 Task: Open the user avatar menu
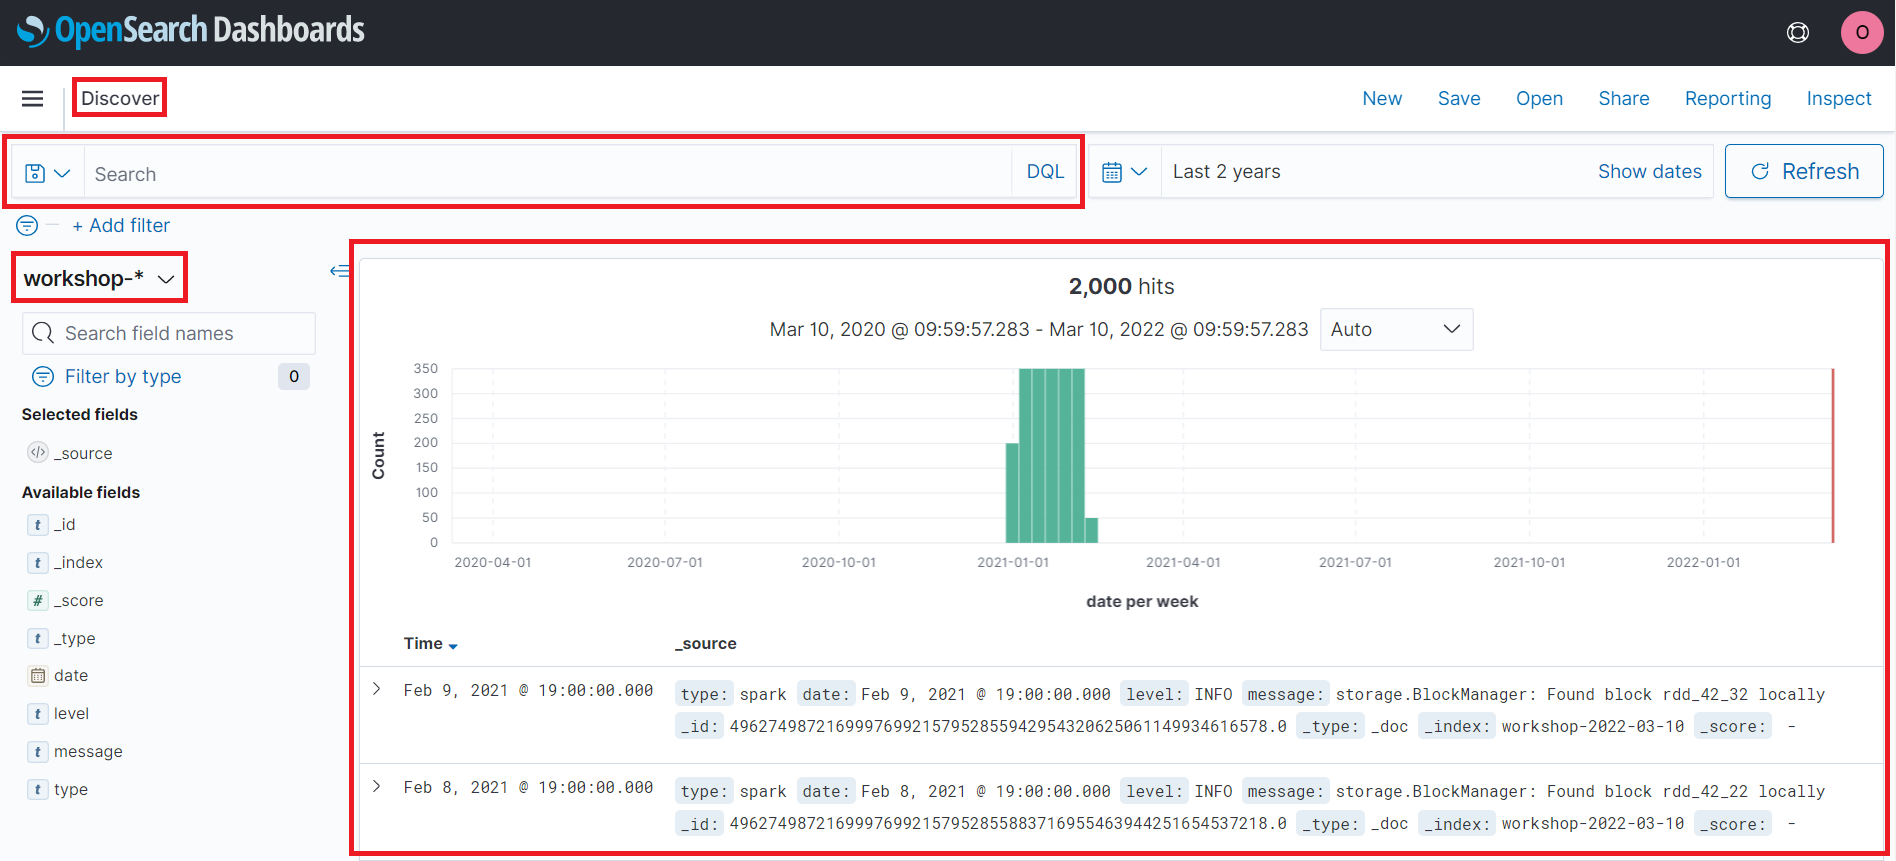(x=1862, y=32)
